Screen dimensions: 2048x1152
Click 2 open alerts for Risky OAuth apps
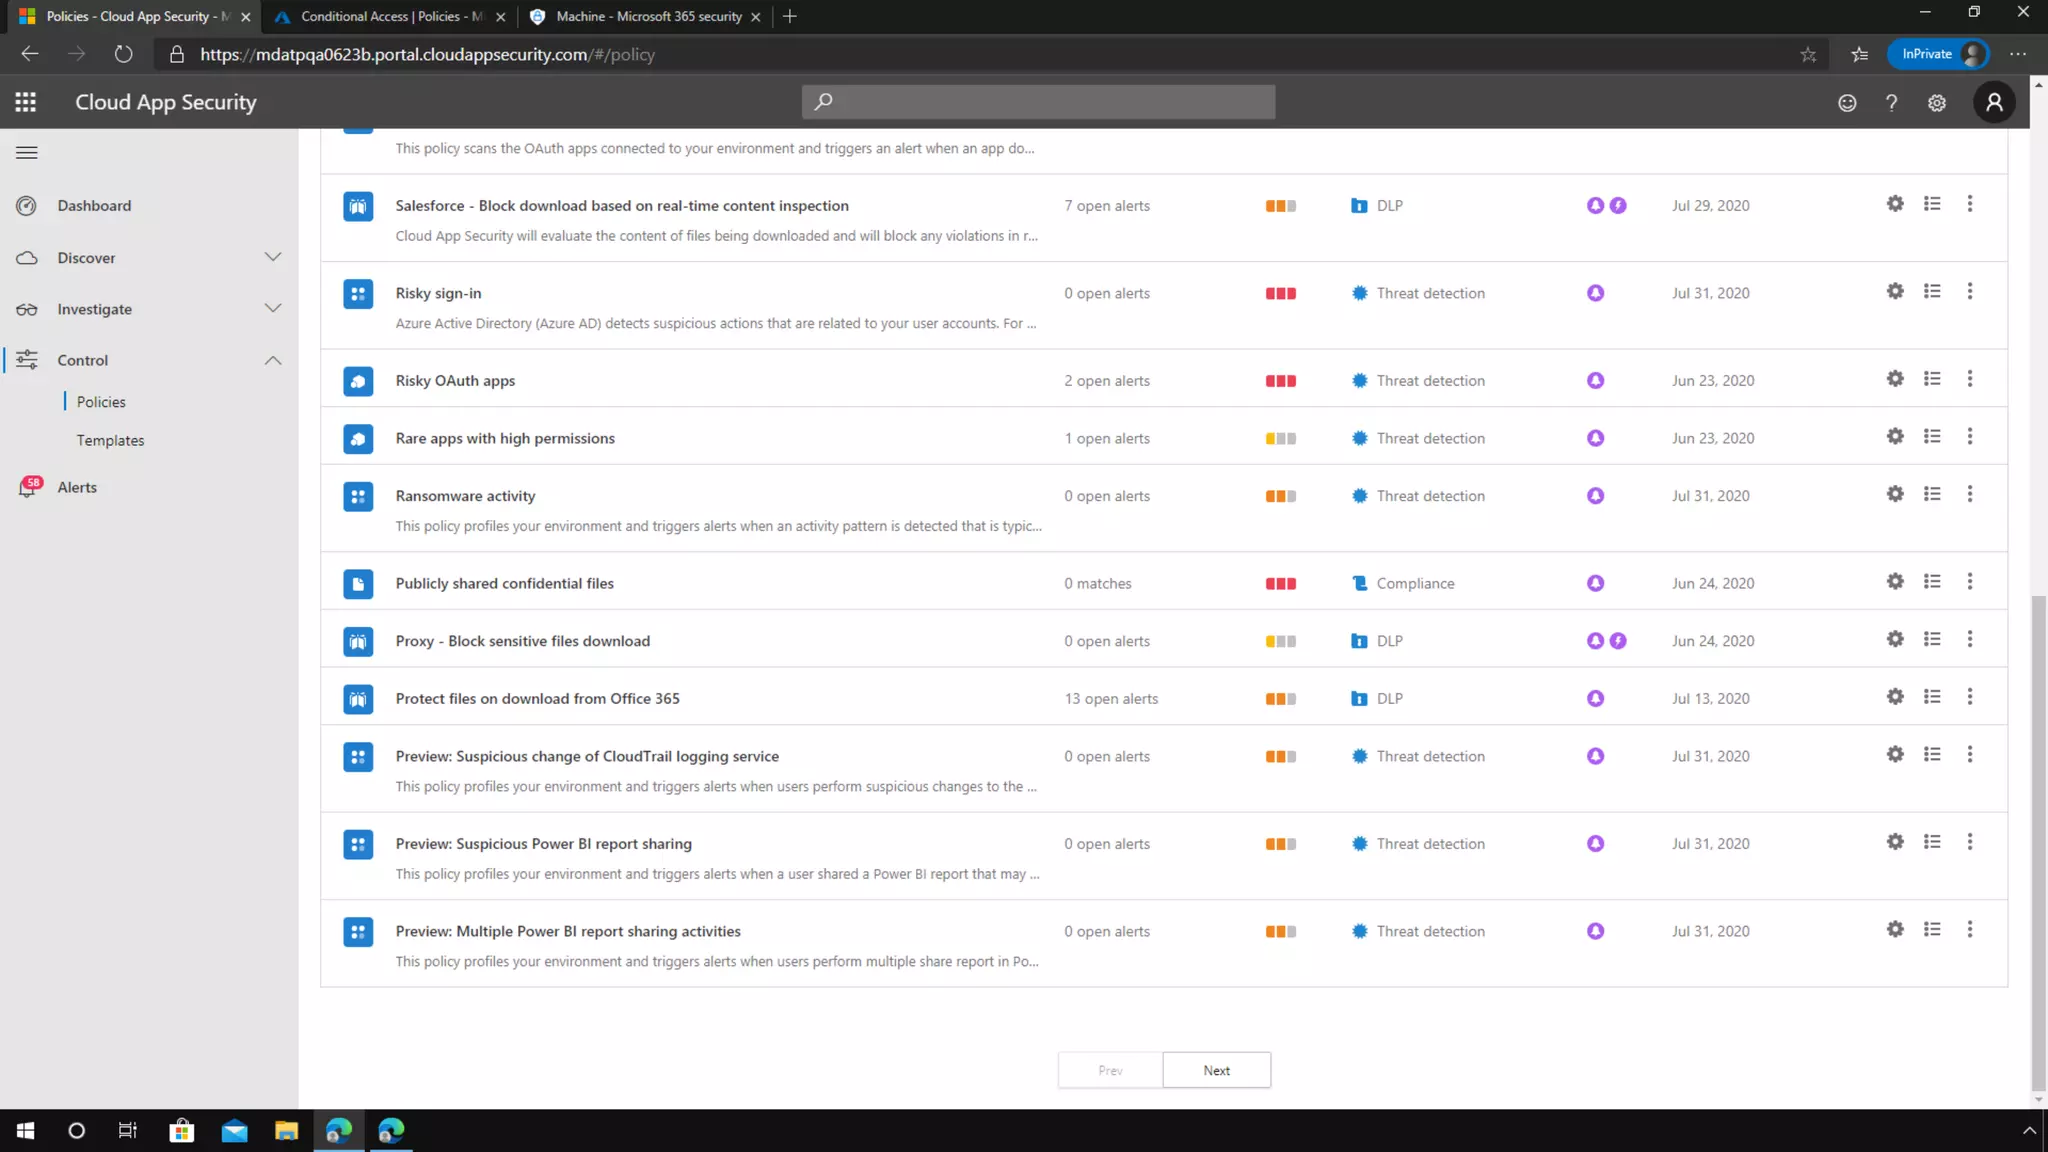pos(1107,381)
